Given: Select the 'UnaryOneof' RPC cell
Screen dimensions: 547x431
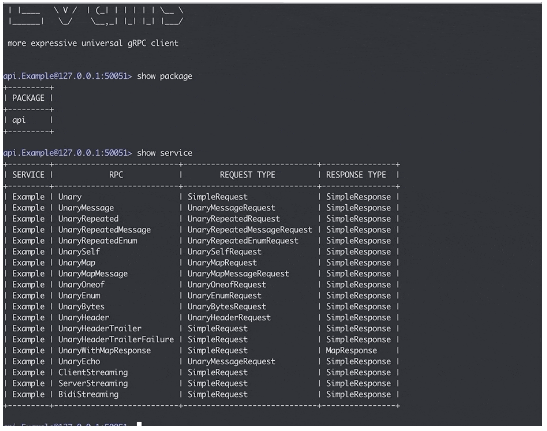Looking at the screenshot, I should [81, 285].
